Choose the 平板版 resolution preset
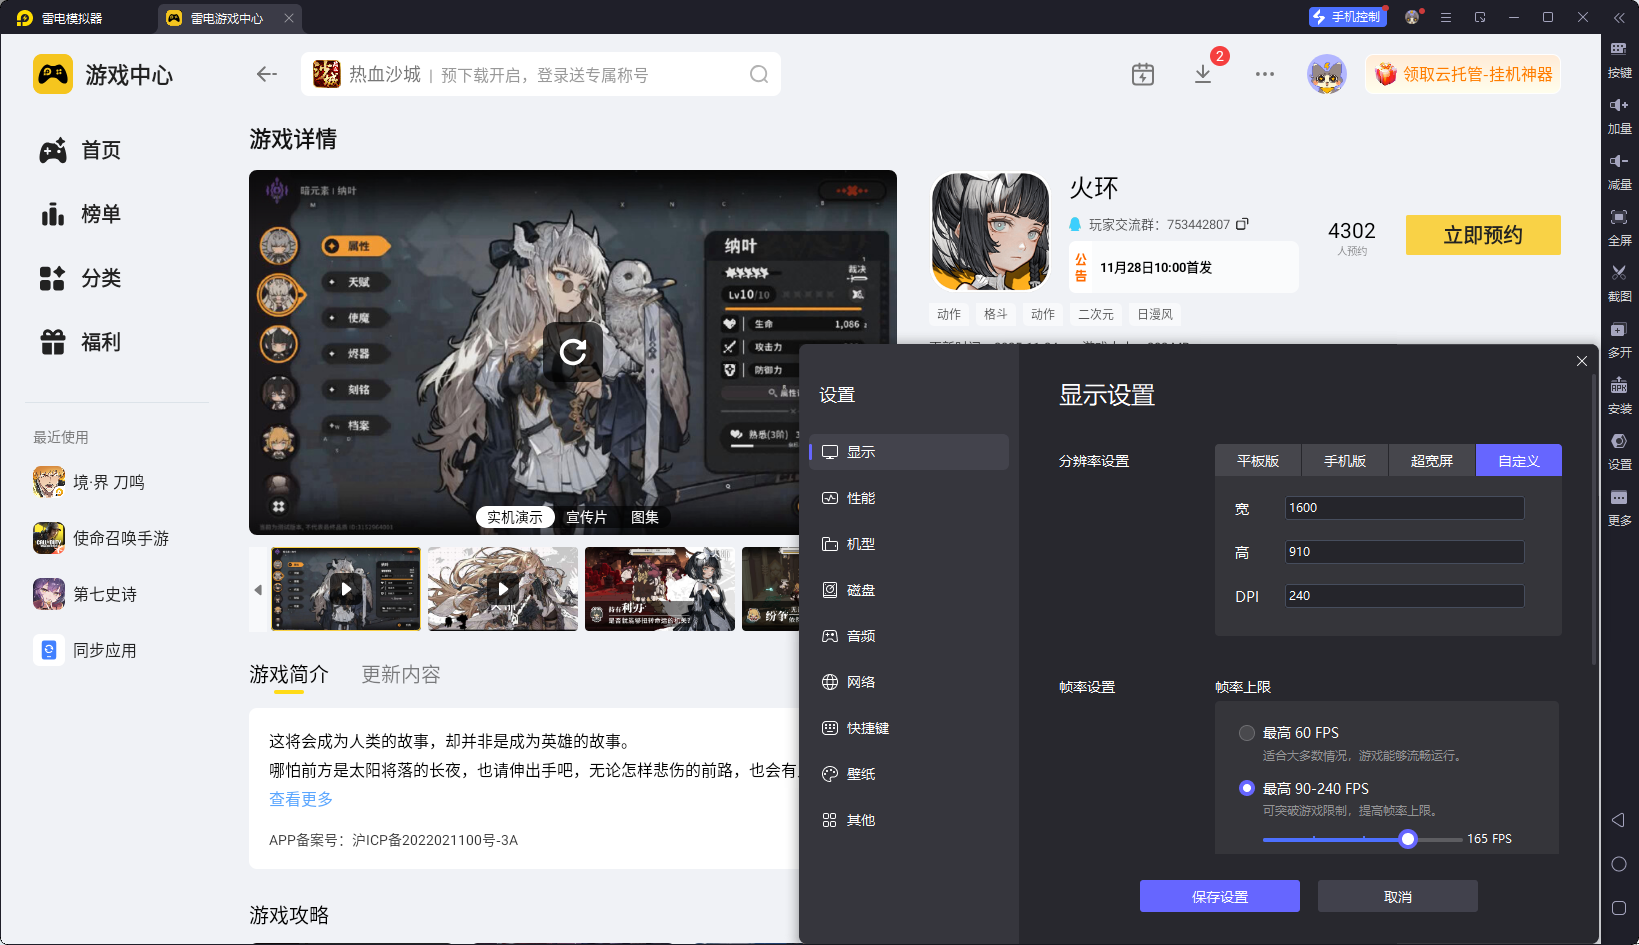Screen dimensions: 1639x945 1258,461
